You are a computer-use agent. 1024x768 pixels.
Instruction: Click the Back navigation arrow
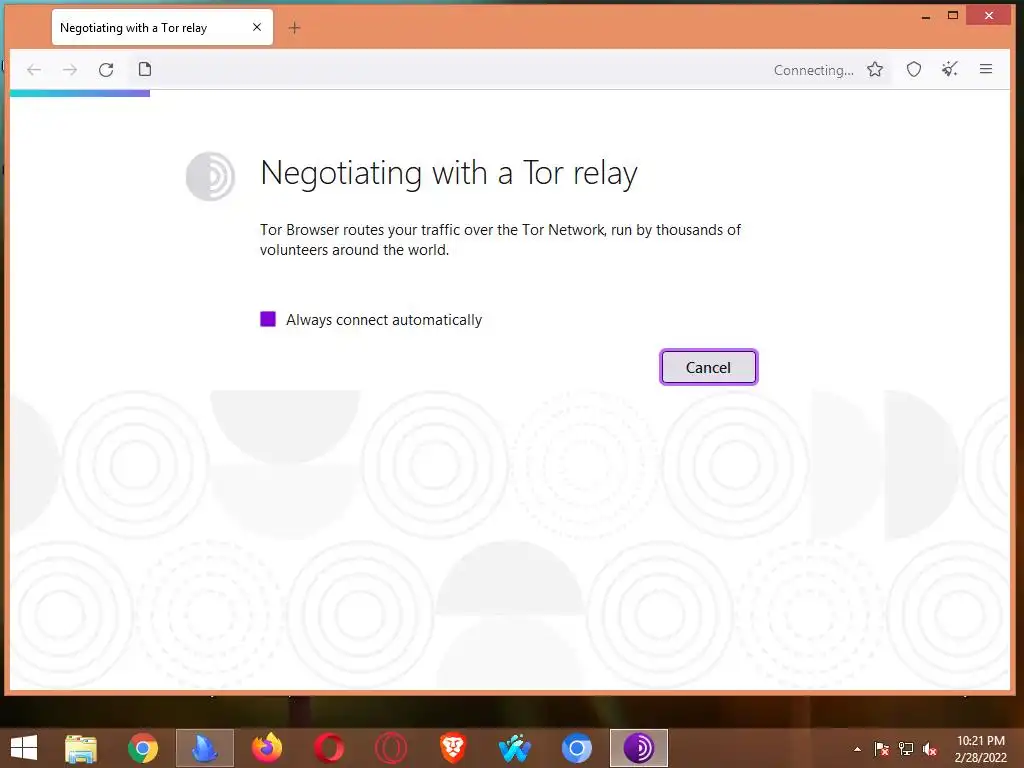point(34,70)
